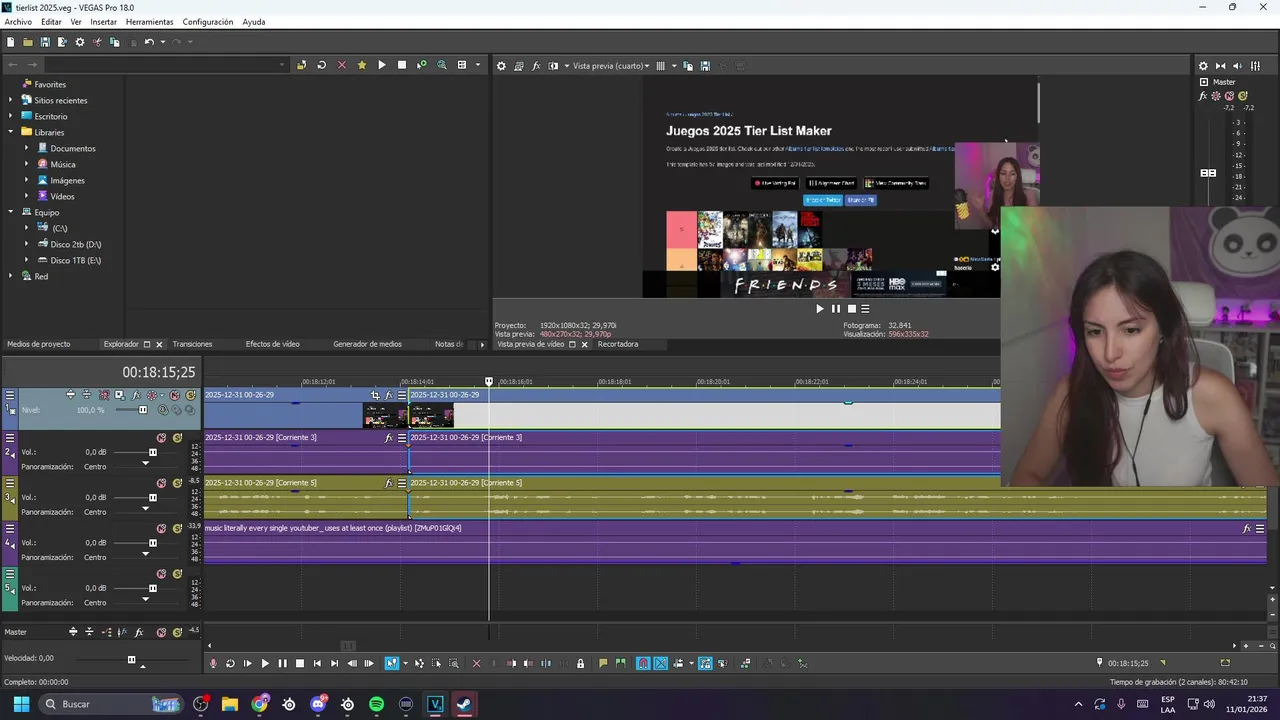Click the Nivel slider handle on track 1

pyautogui.click(x=142, y=410)
